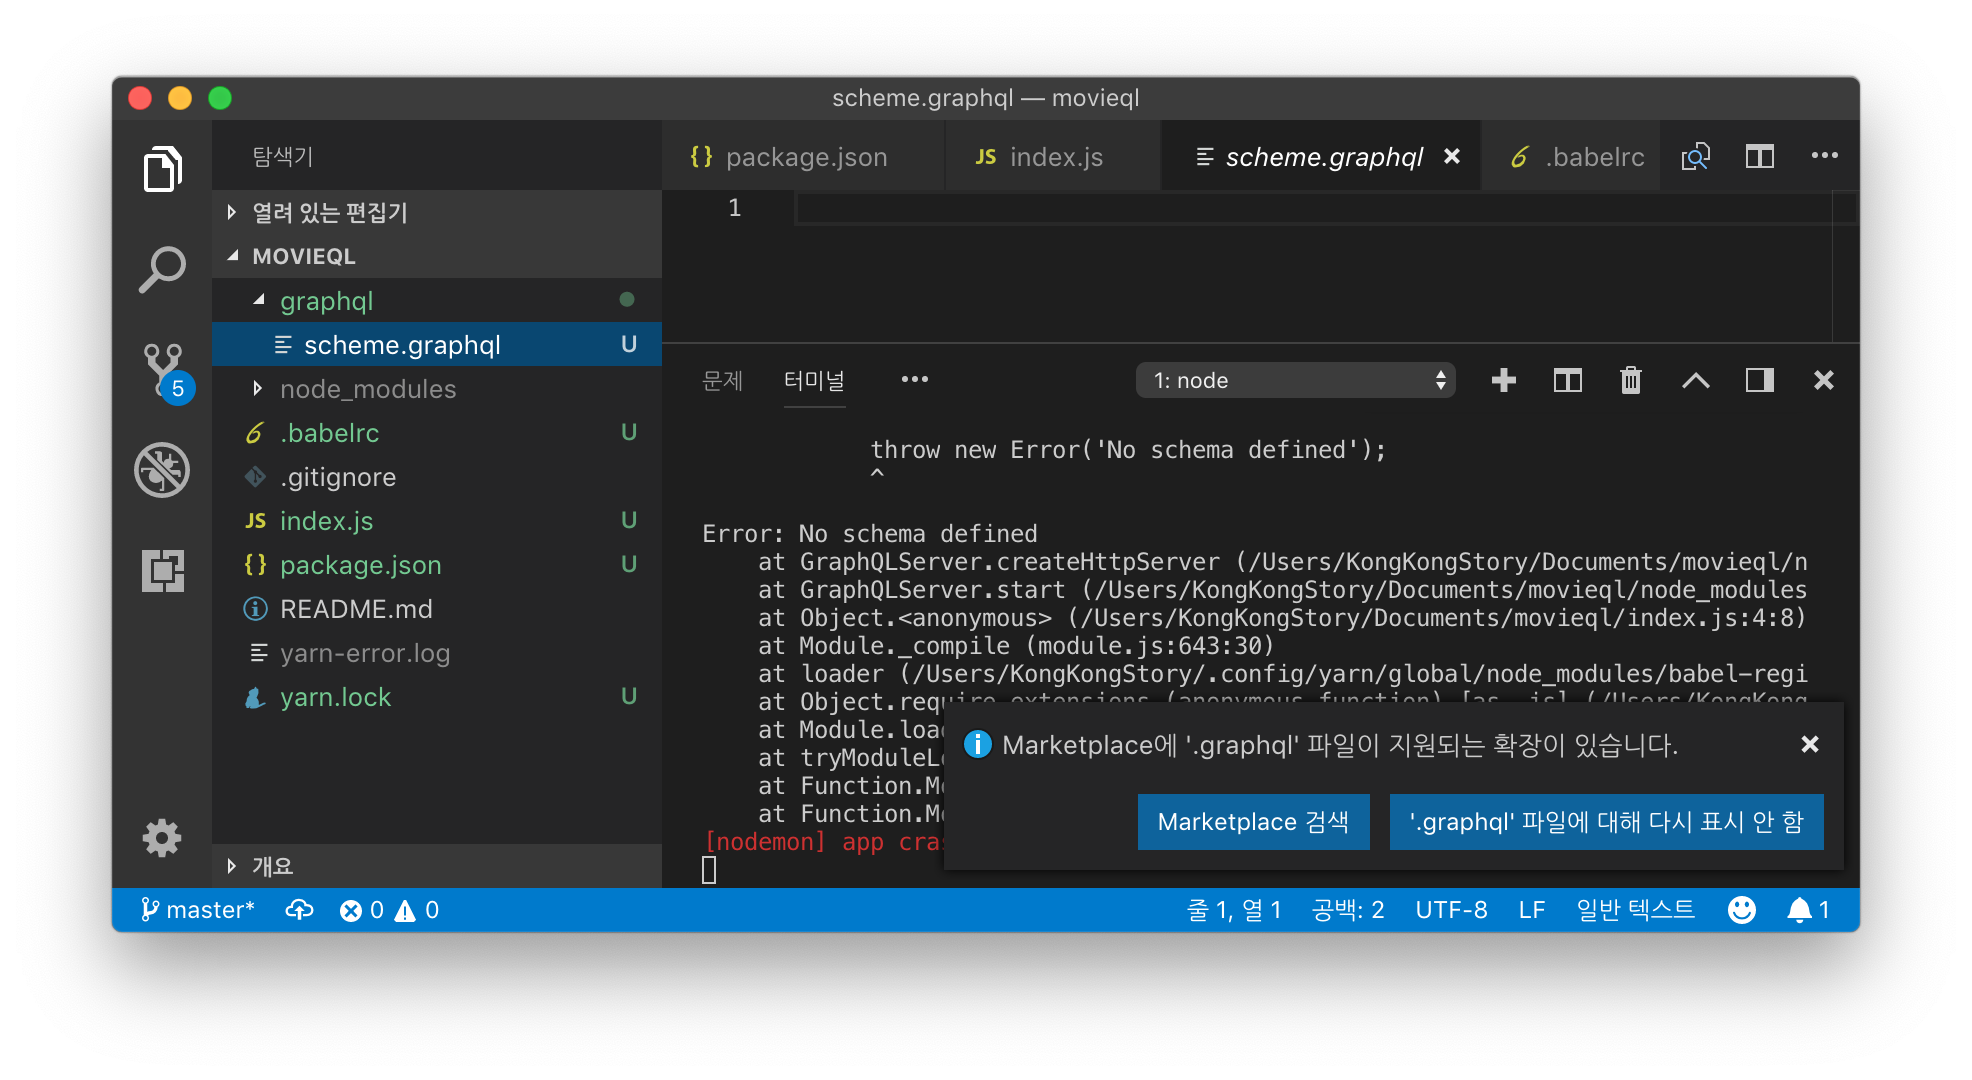Dismiss the Marketplace notification with X
Image resolution: width=1972 pixels, height=1080 pixels.
click(x=1809, y=744)
